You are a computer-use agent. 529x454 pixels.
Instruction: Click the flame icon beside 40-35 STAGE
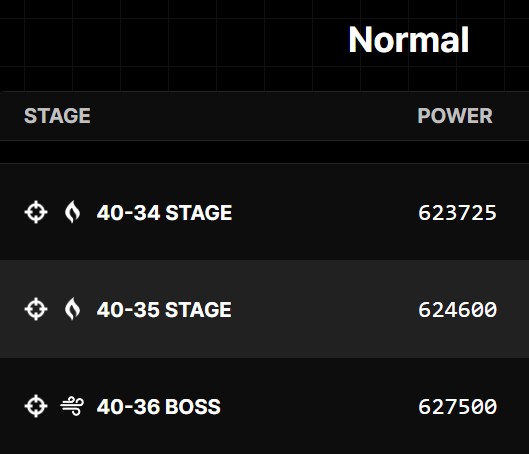73,309
